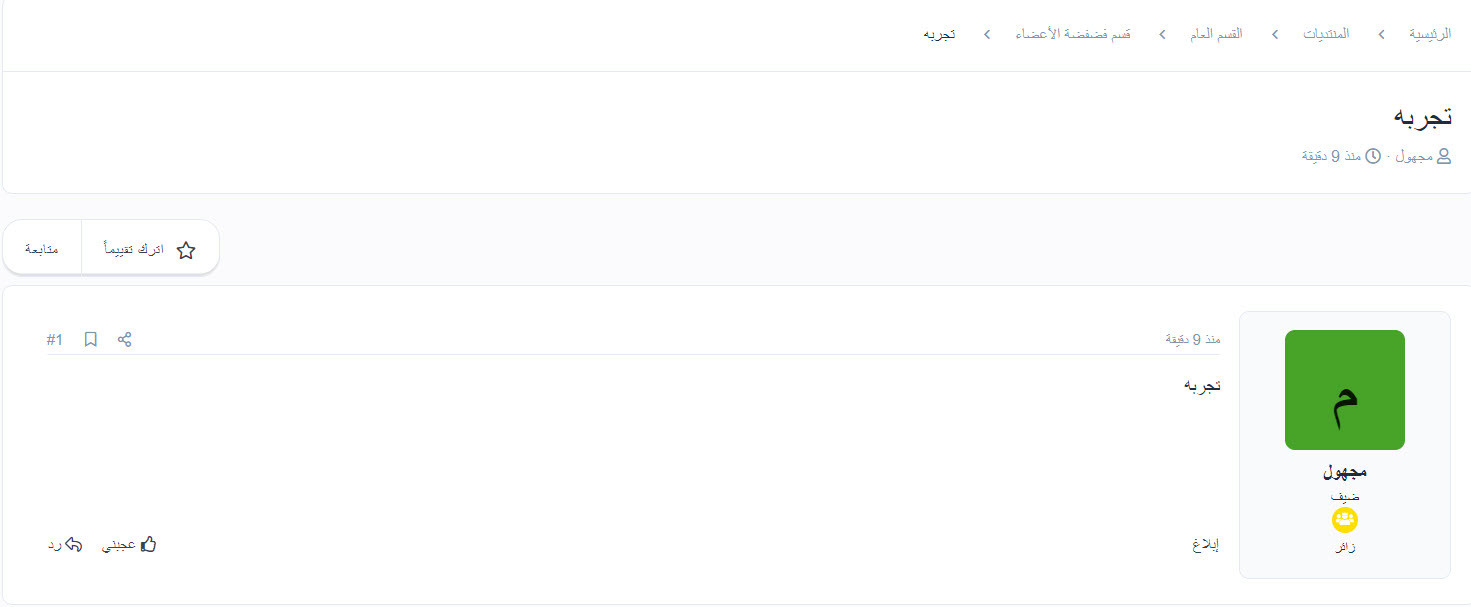Click the إبلاغ report link
Screen dimensions: 1471x607
[1205, 545]
